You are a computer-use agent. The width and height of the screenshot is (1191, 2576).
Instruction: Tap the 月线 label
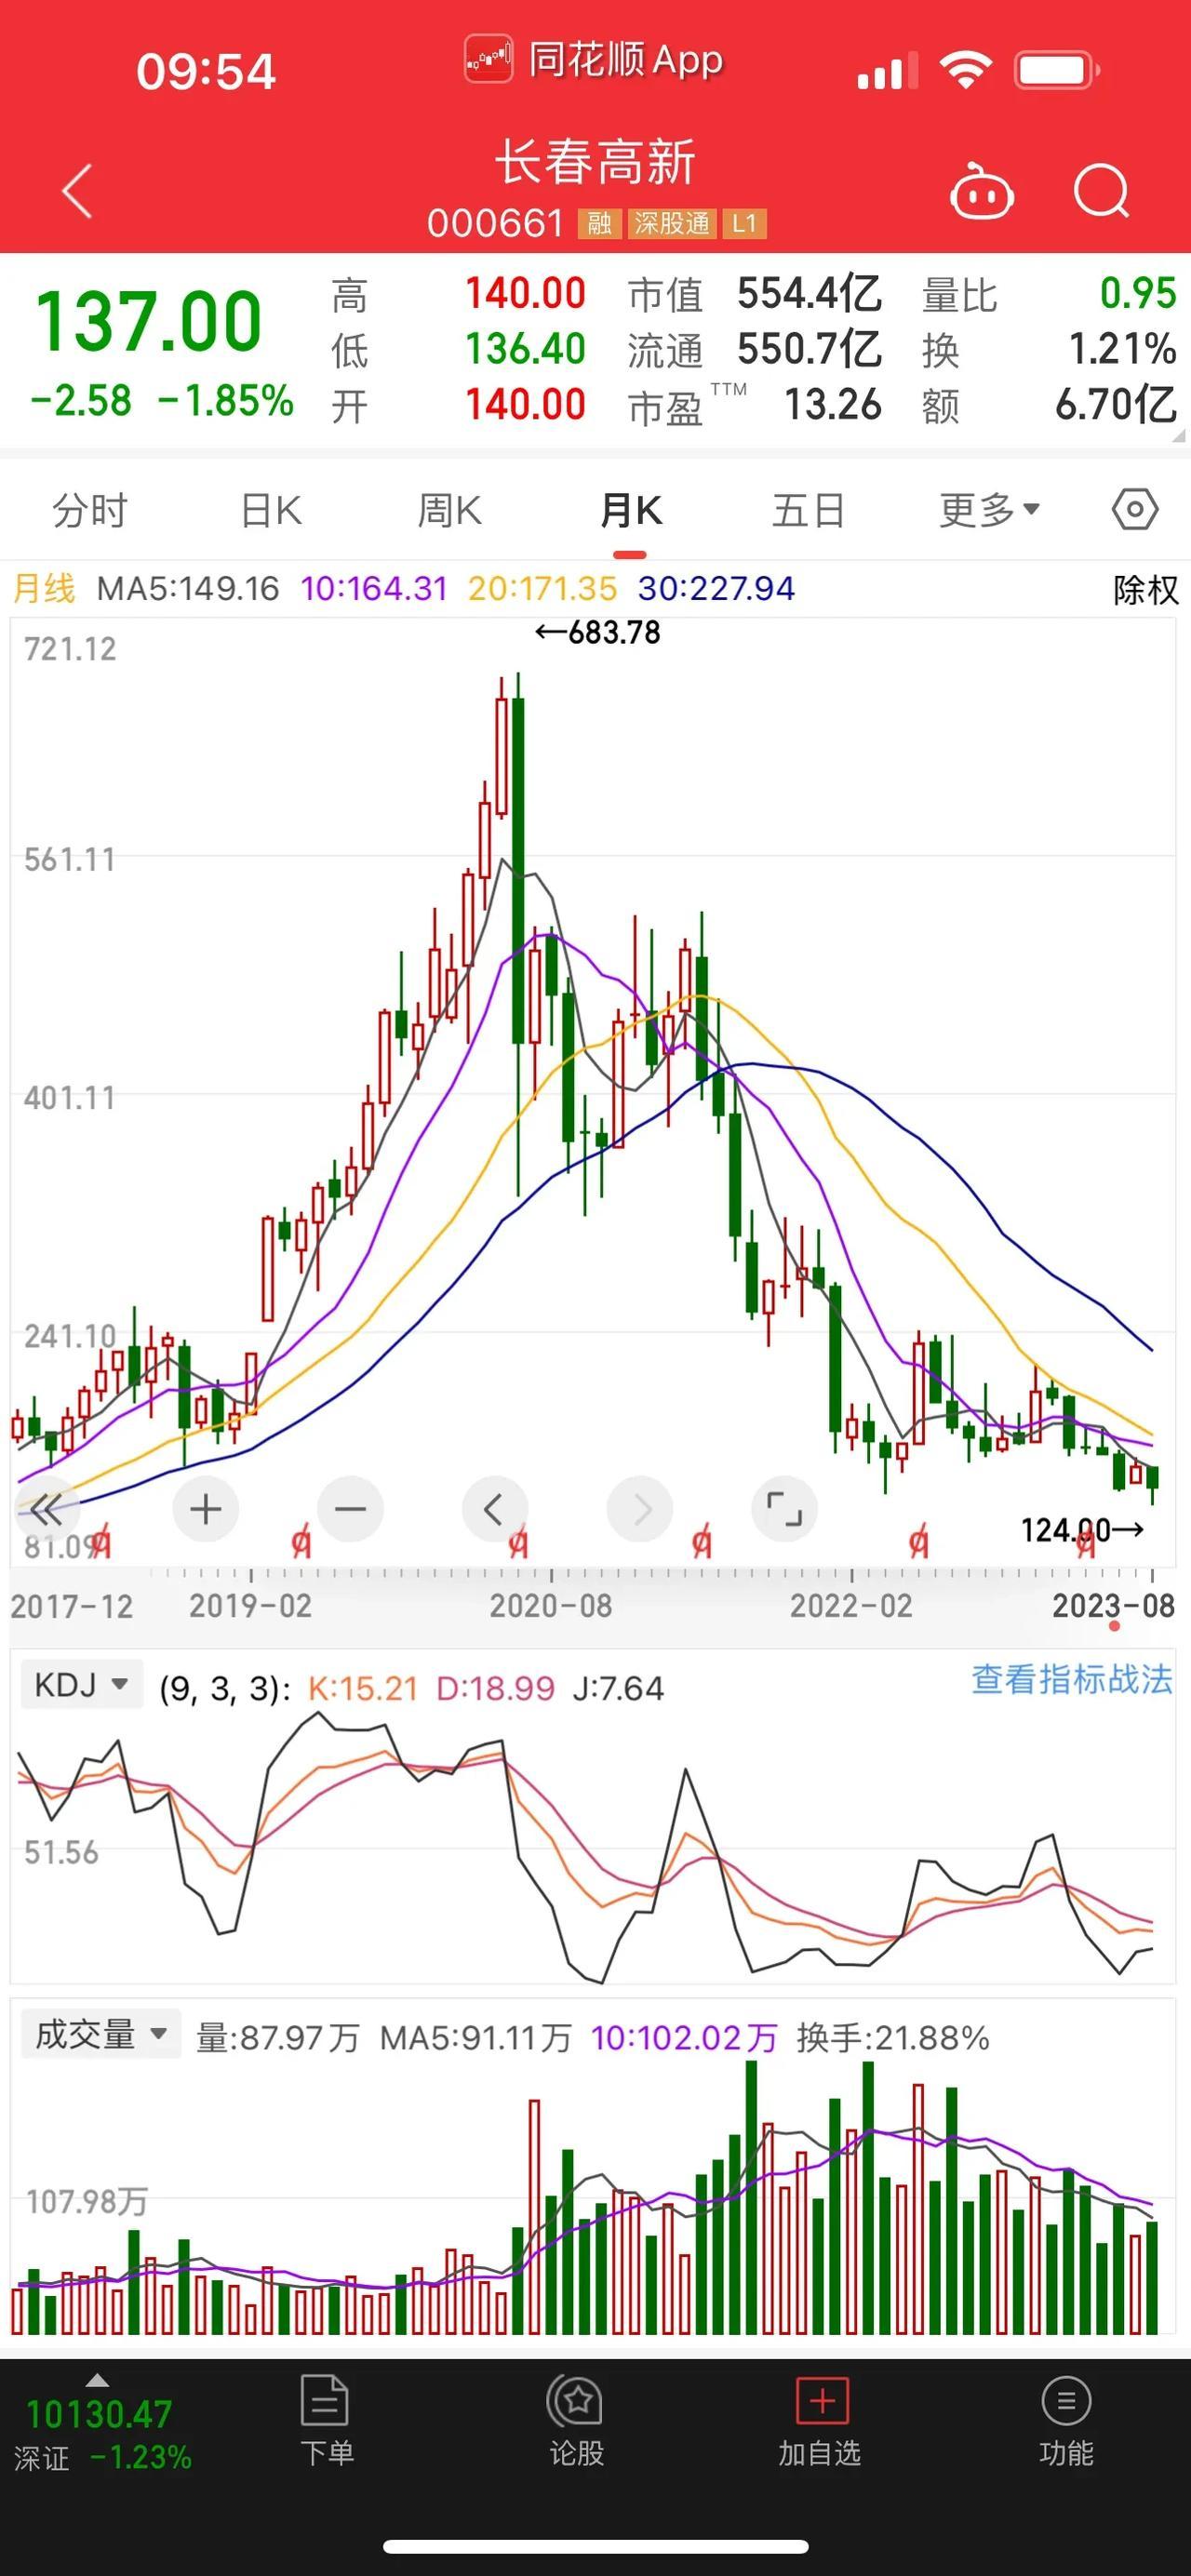coord(44,588)
